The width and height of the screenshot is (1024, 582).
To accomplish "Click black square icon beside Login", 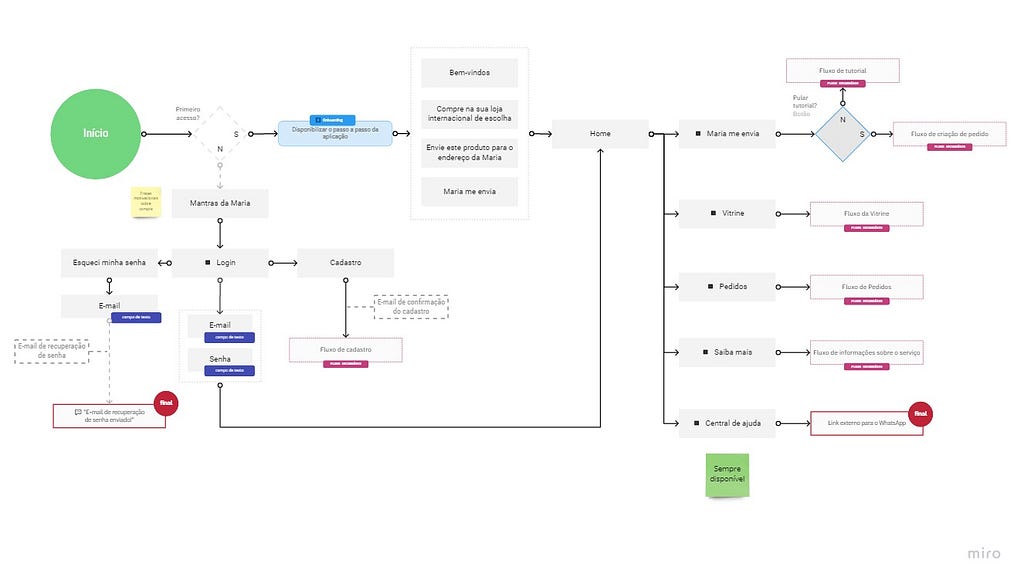I will (x=208, y=263).
